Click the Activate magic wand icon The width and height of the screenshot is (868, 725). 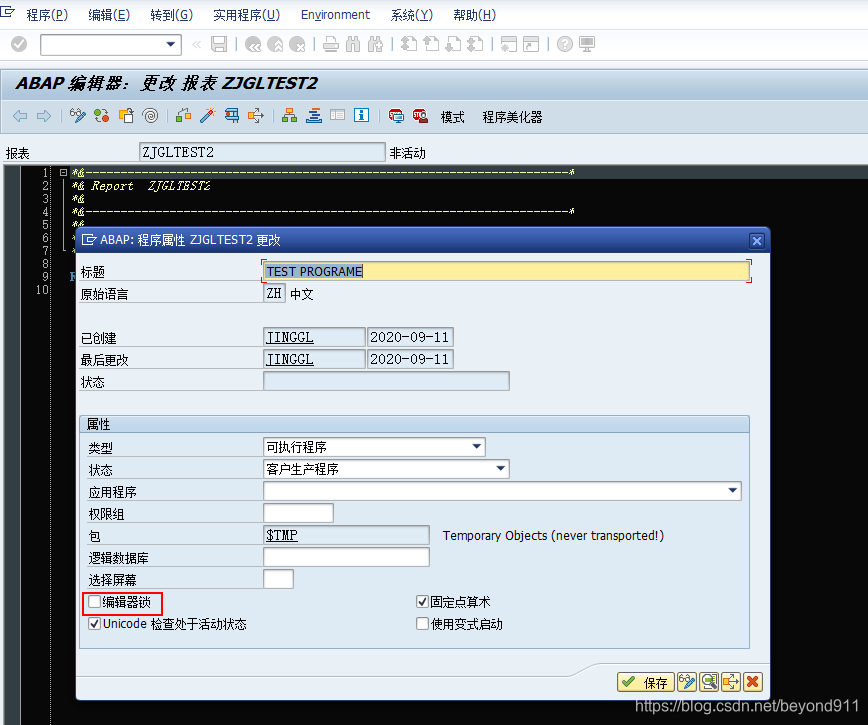208,116
